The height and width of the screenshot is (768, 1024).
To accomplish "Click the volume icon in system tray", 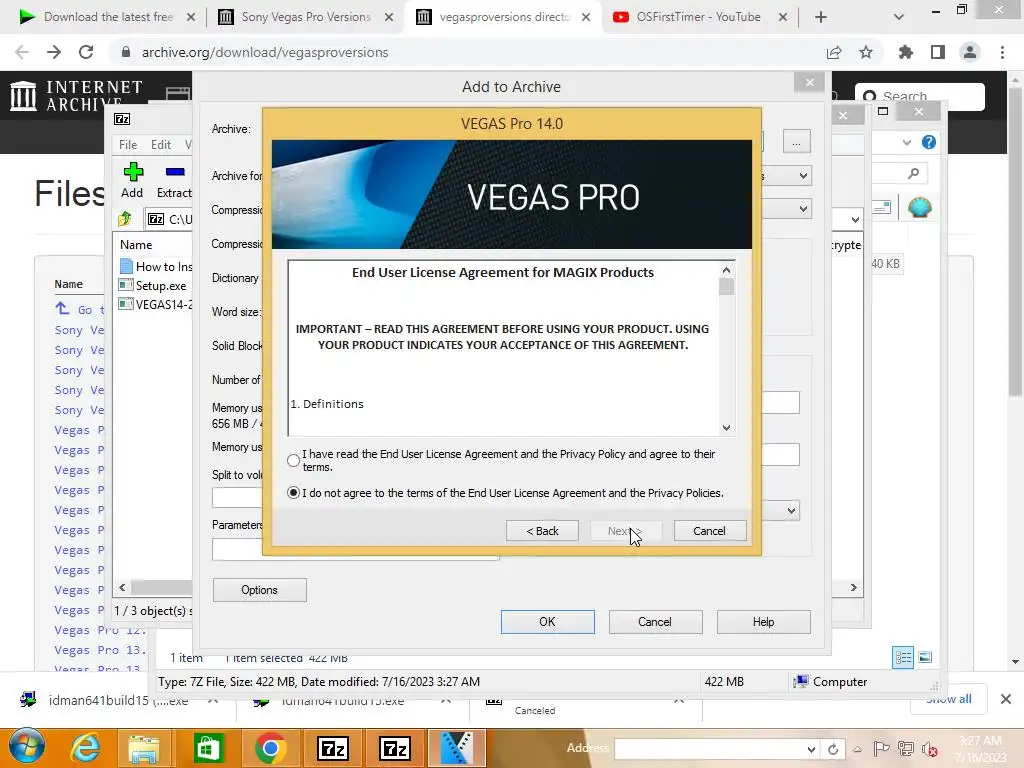I will (929, 749).
